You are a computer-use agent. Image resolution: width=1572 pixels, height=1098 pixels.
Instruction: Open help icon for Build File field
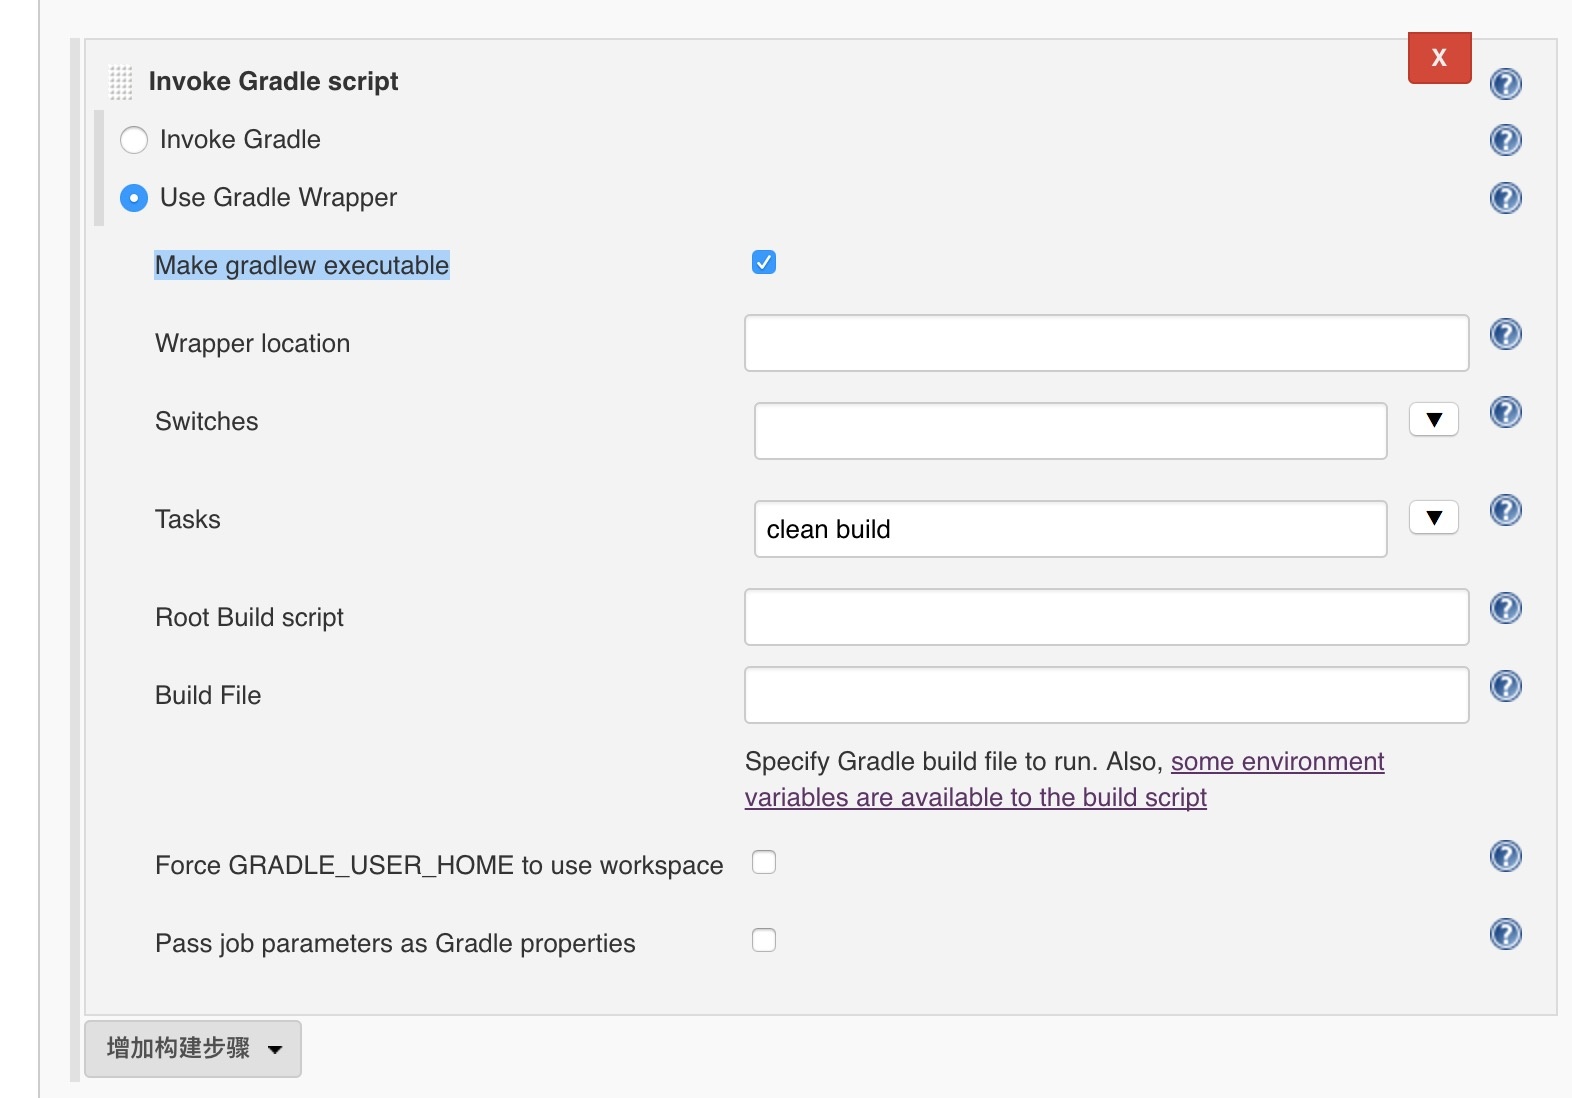1505,685
